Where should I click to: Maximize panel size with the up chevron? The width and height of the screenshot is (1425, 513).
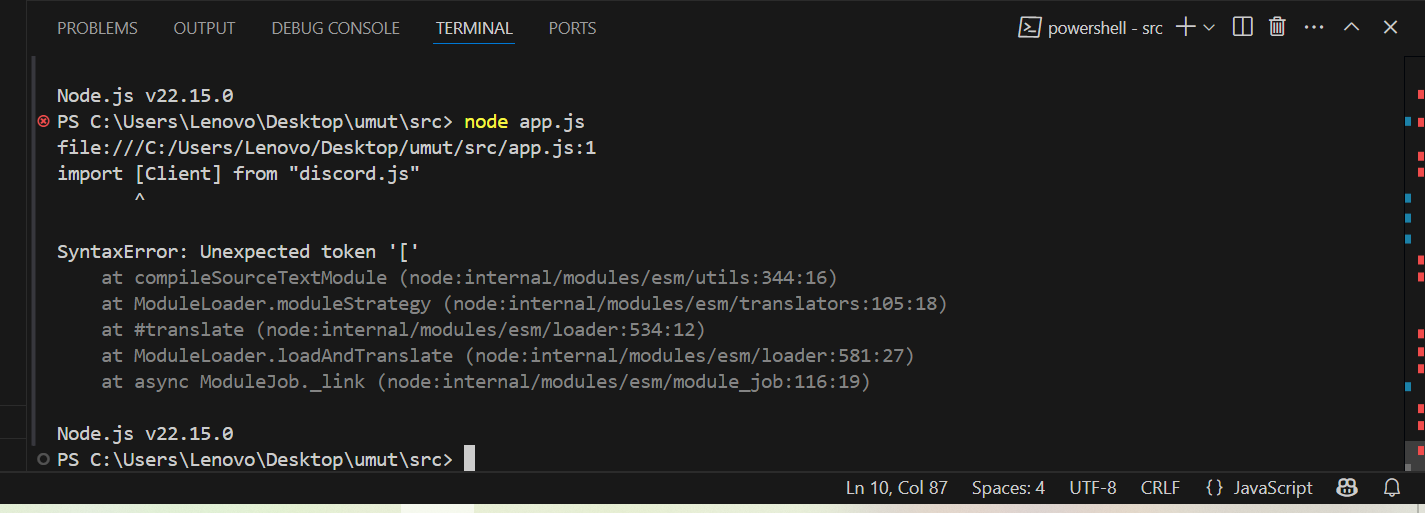1351,27
